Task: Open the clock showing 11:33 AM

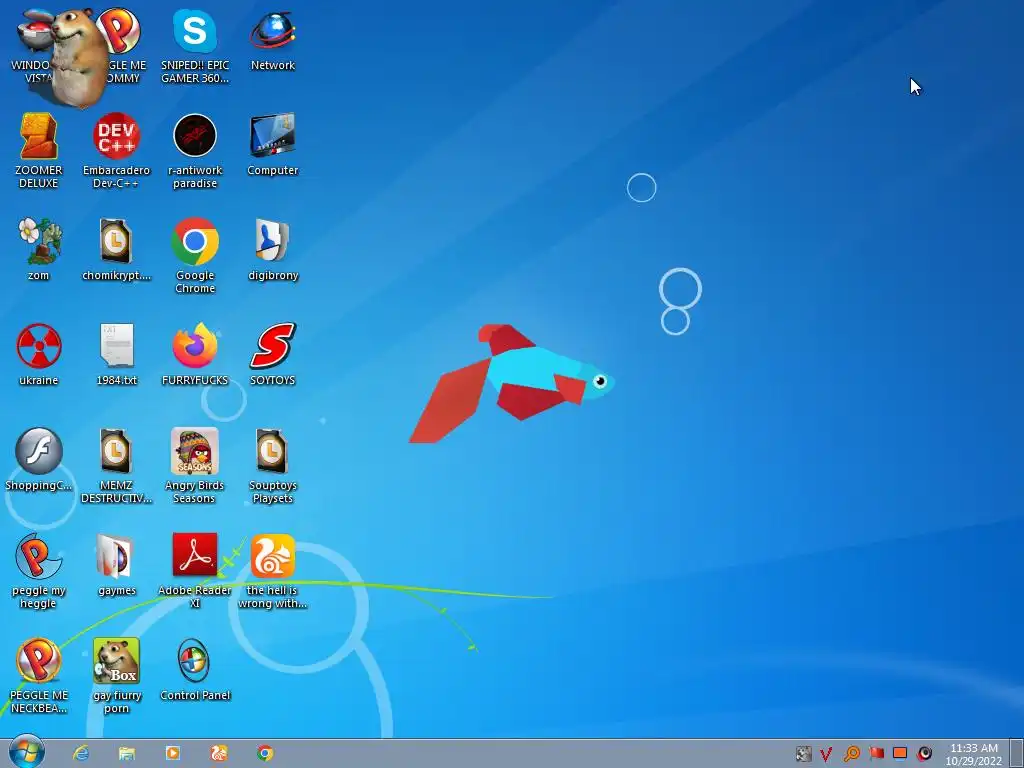Action: coord(974,754)
